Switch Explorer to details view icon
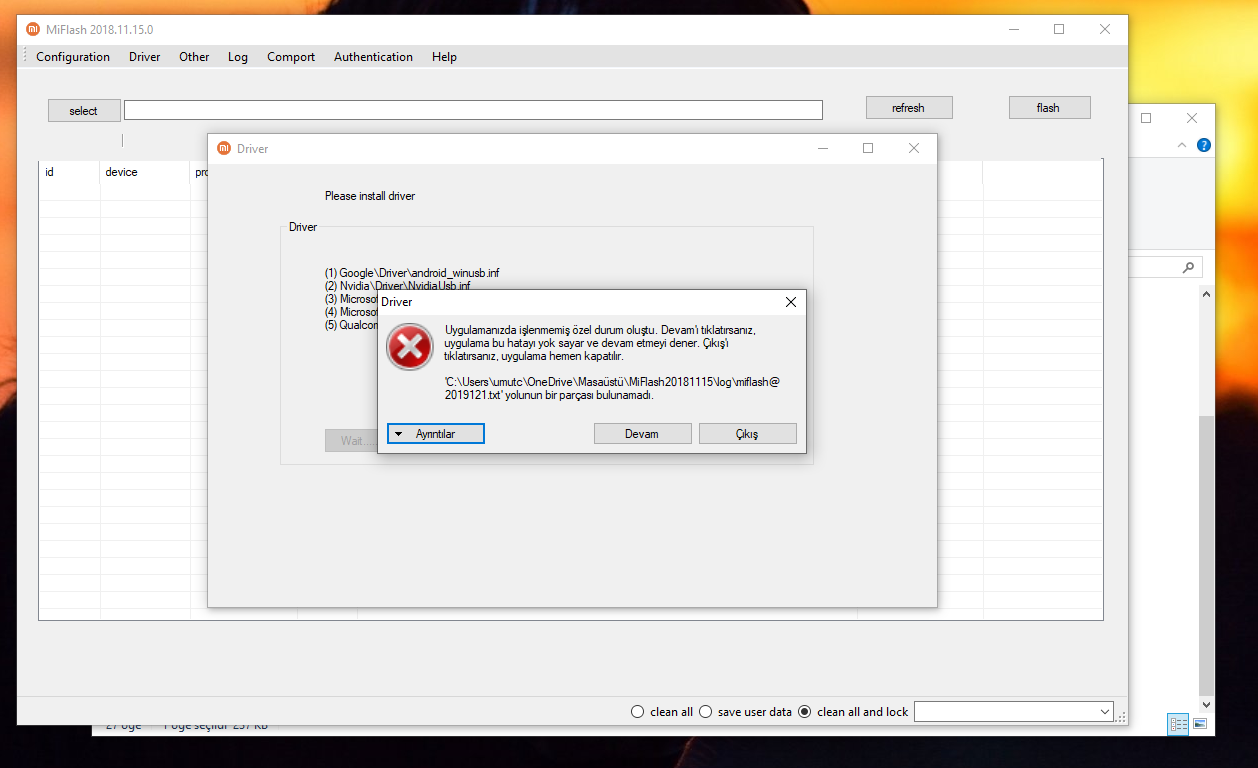 click(1179, 723)
